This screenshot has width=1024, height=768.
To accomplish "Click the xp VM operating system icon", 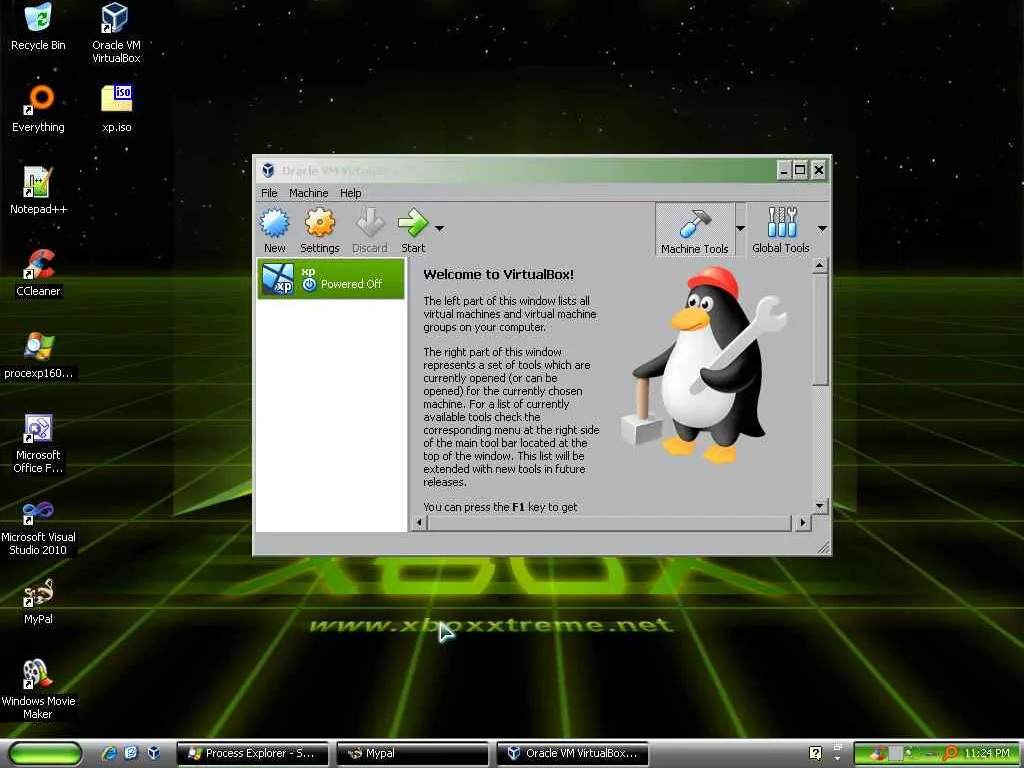I will pos(278,279).
